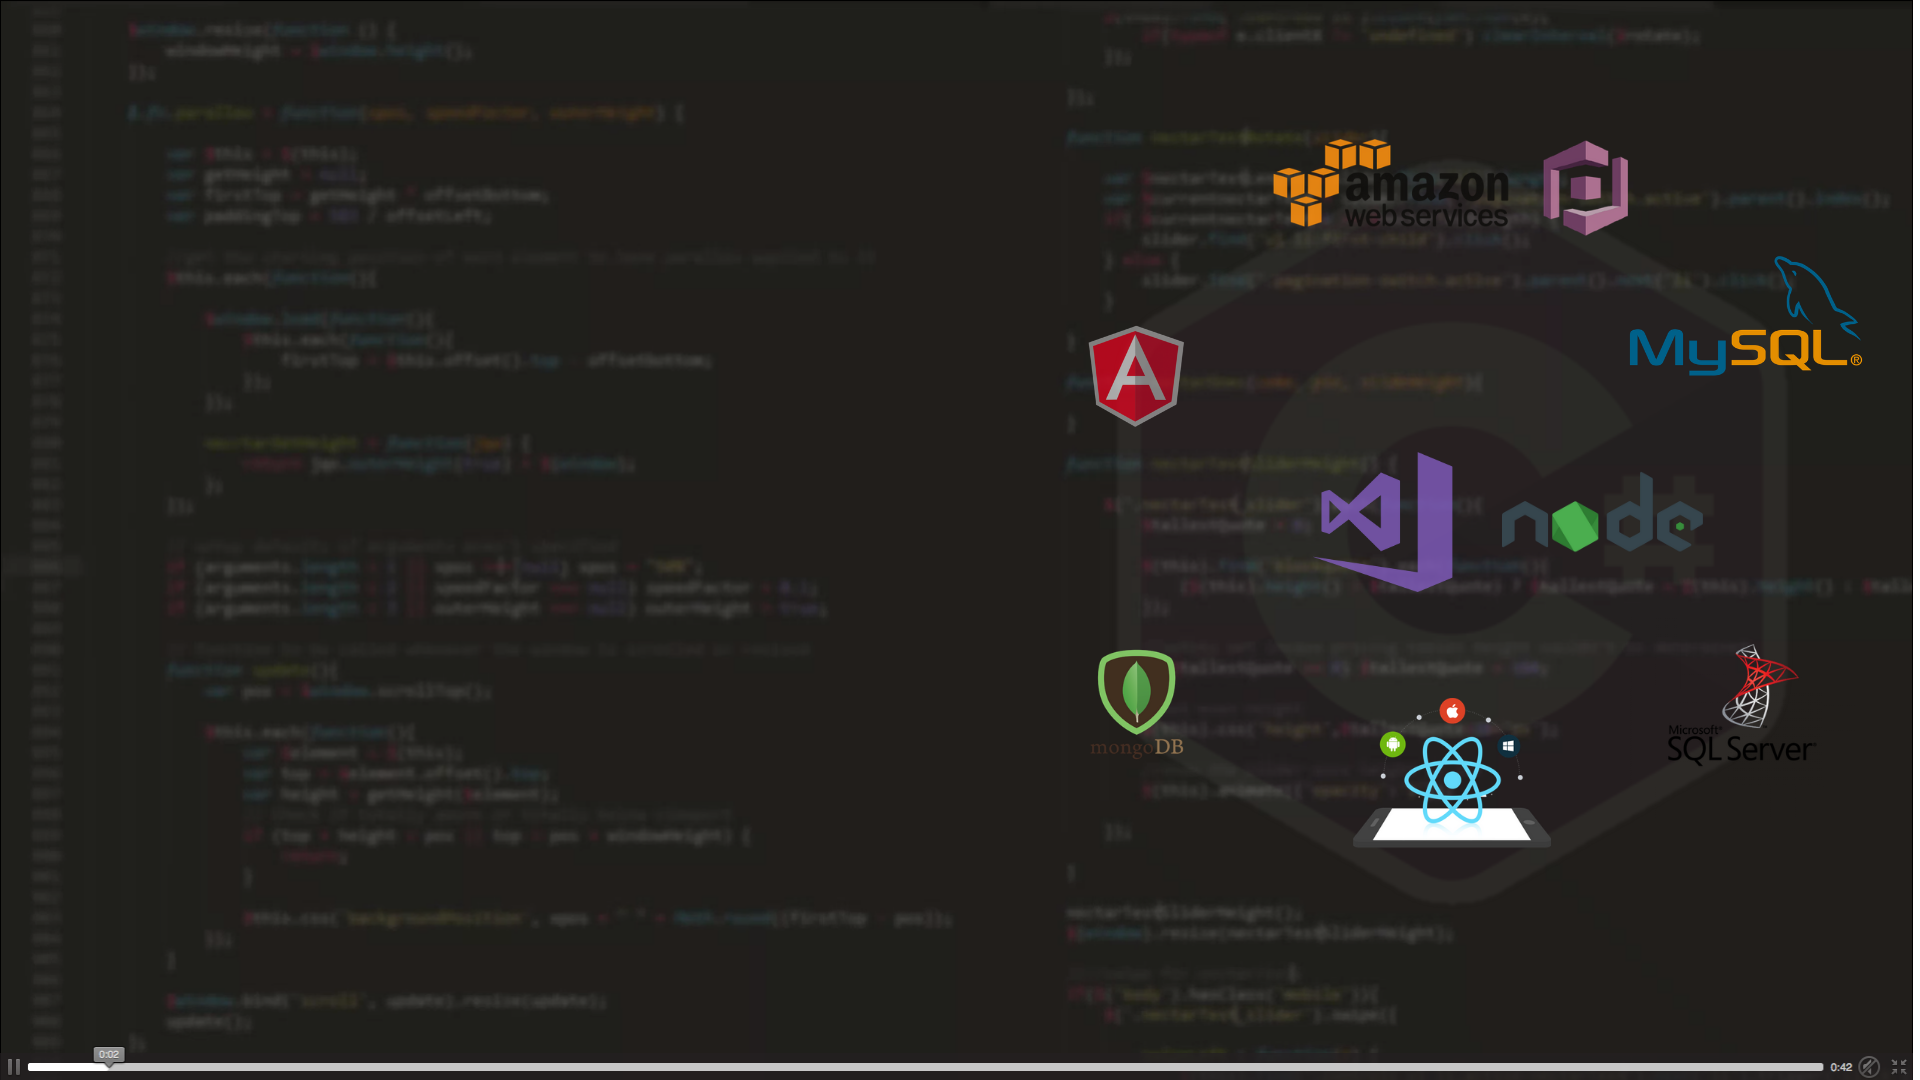Screen dimensions: 1920x1080
Task: Click the React atom logo
Action: point(1452,780)
